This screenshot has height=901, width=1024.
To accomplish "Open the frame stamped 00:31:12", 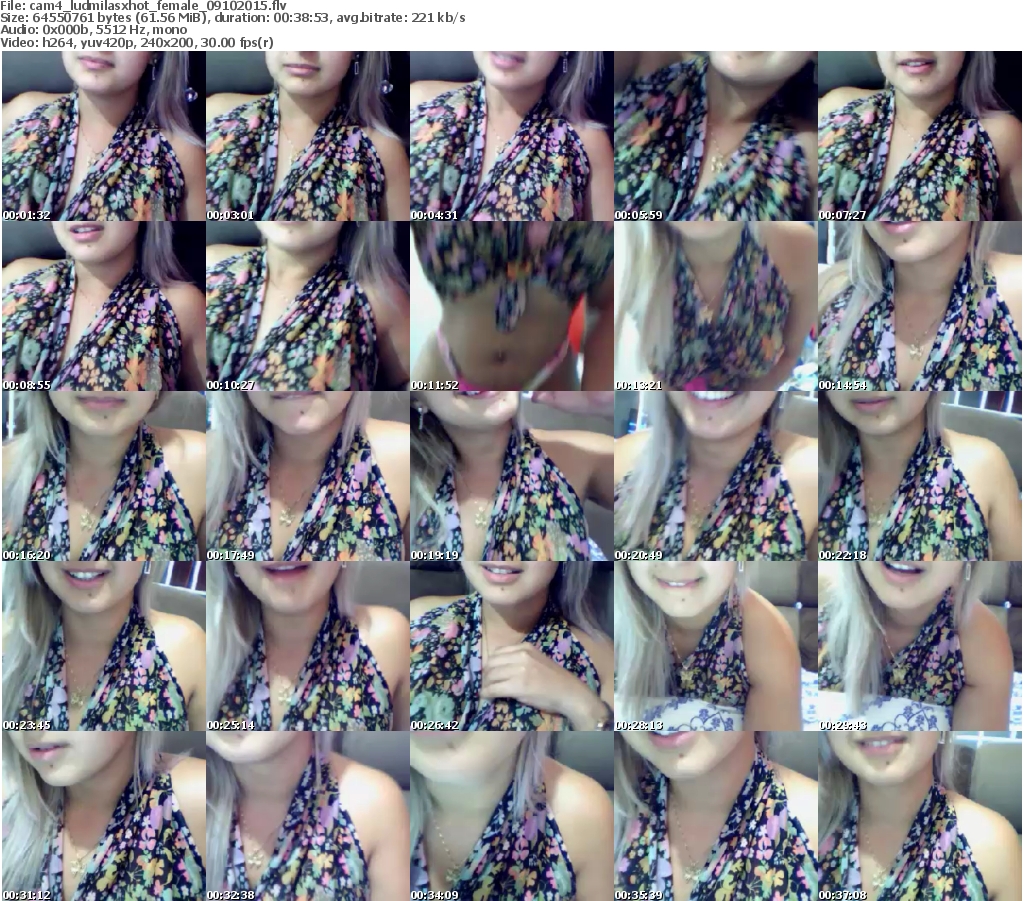I will (104, 816).
